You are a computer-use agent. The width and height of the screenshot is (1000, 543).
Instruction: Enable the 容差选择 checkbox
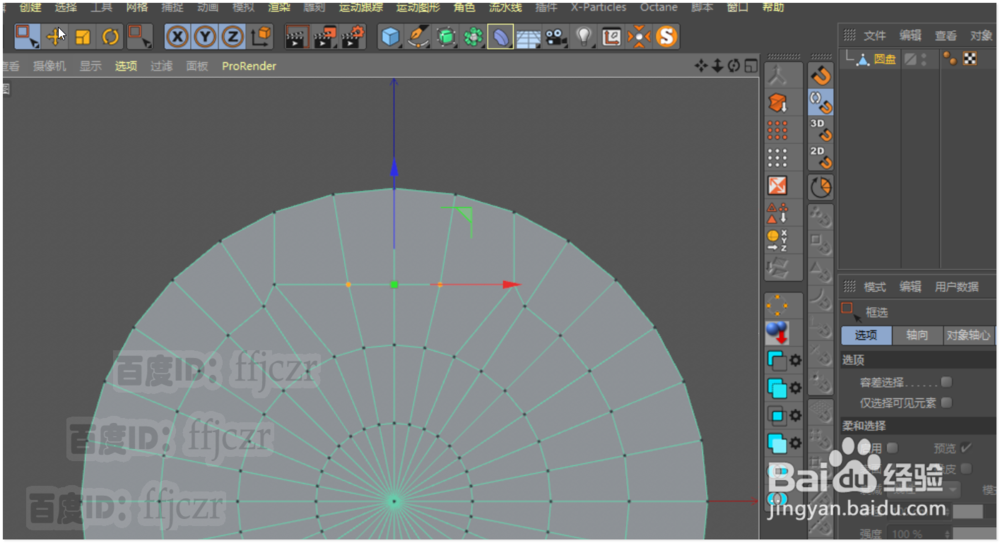click(946, 382)
